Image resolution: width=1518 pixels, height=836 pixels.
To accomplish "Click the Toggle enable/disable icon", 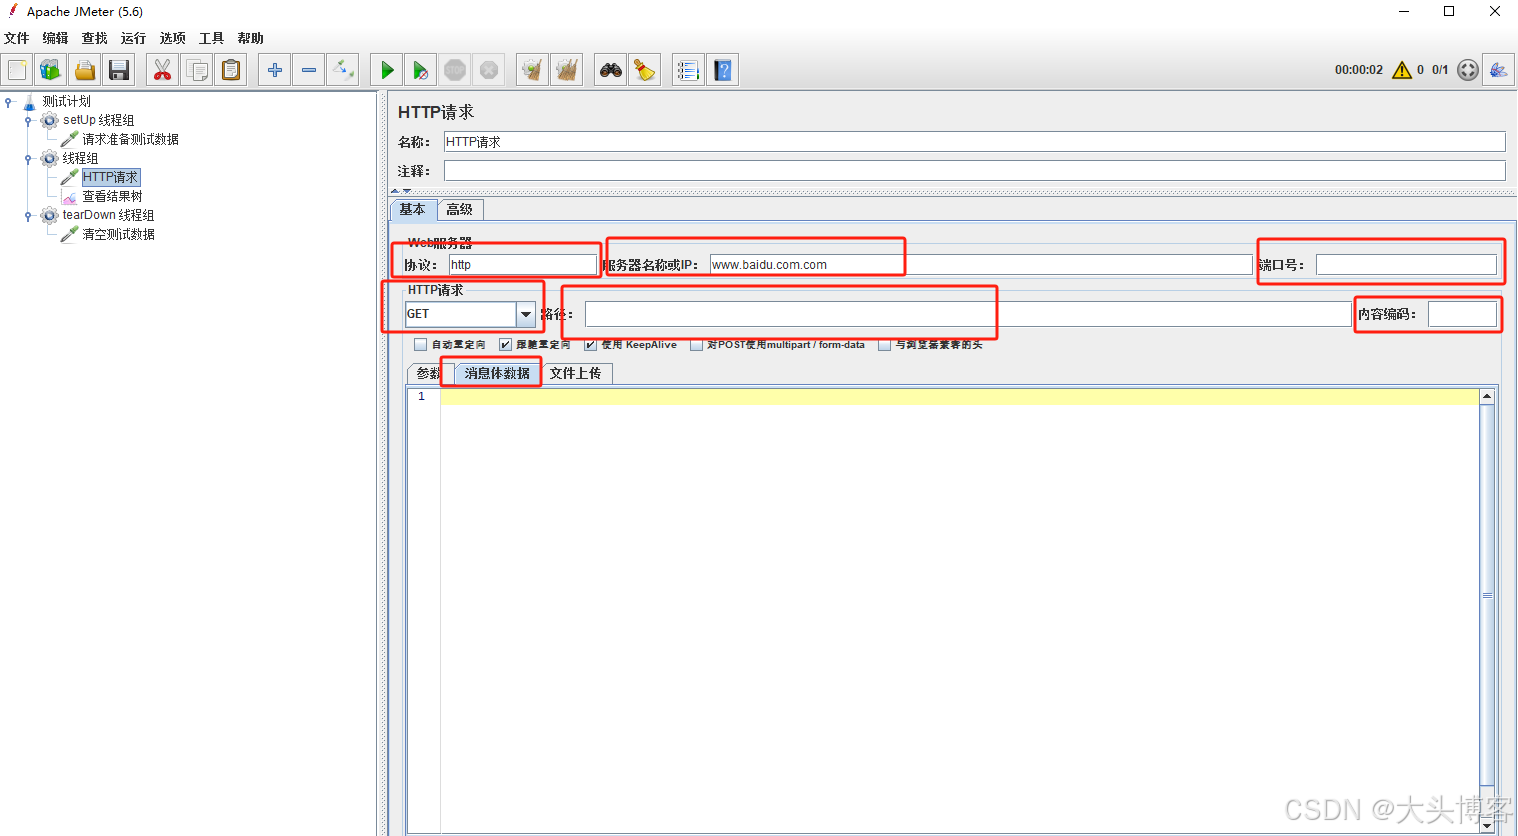I will pyautogui.click(x=343, y=70).
